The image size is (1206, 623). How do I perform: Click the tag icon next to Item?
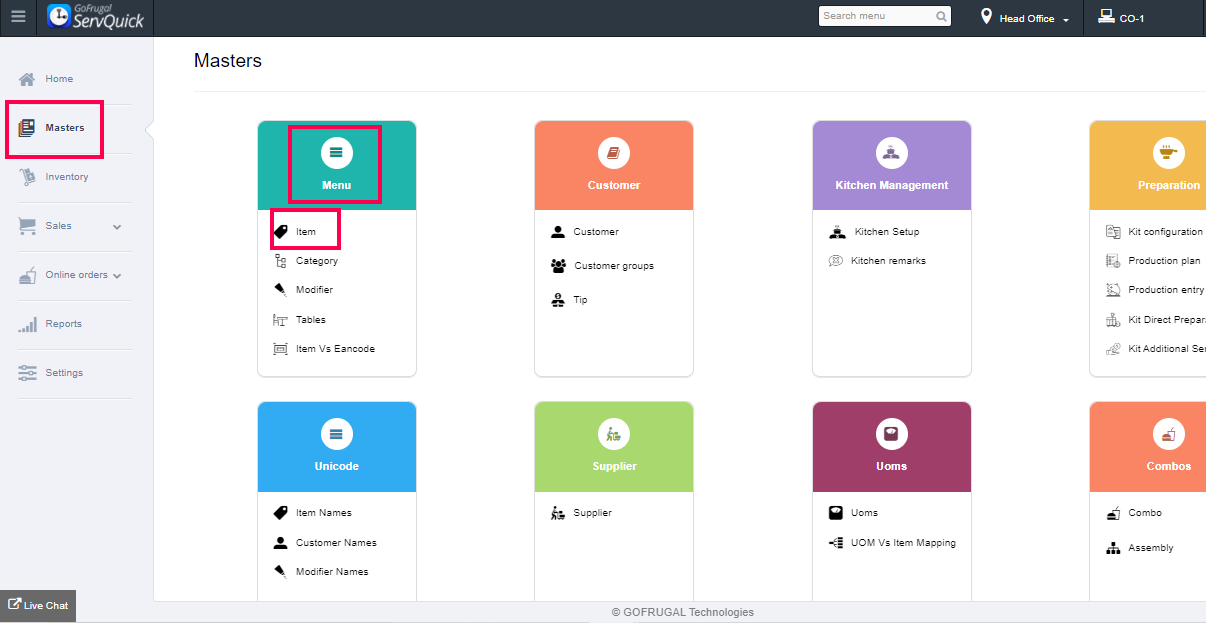pyautogui.click(x=281, y=232)
